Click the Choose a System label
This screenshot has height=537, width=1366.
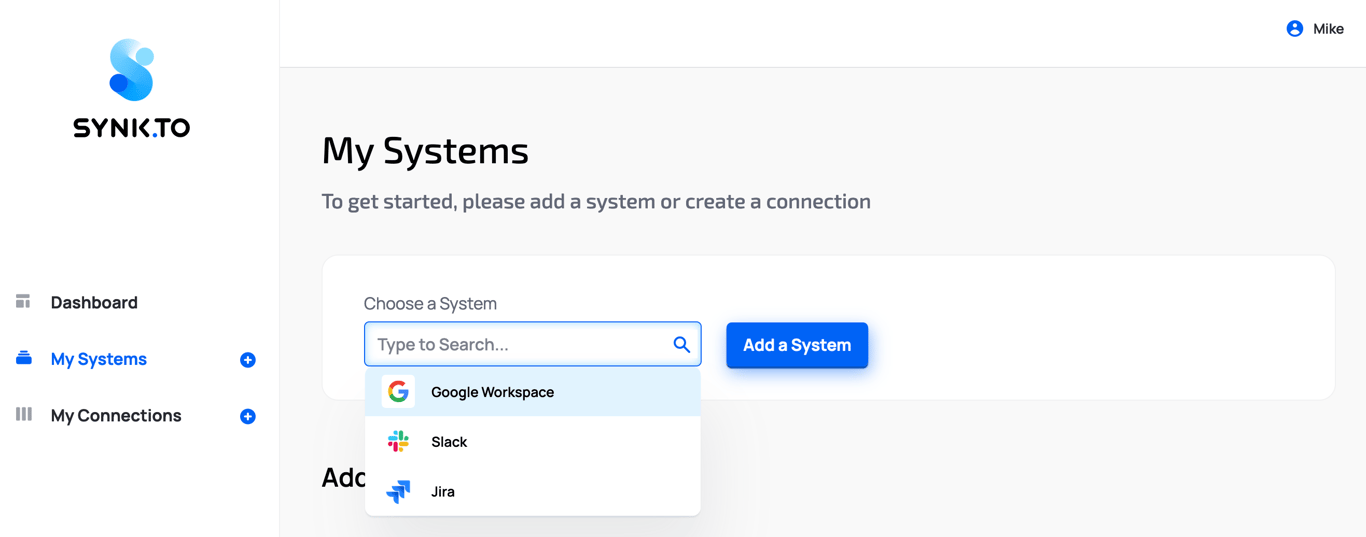click(x=430, y=303)
